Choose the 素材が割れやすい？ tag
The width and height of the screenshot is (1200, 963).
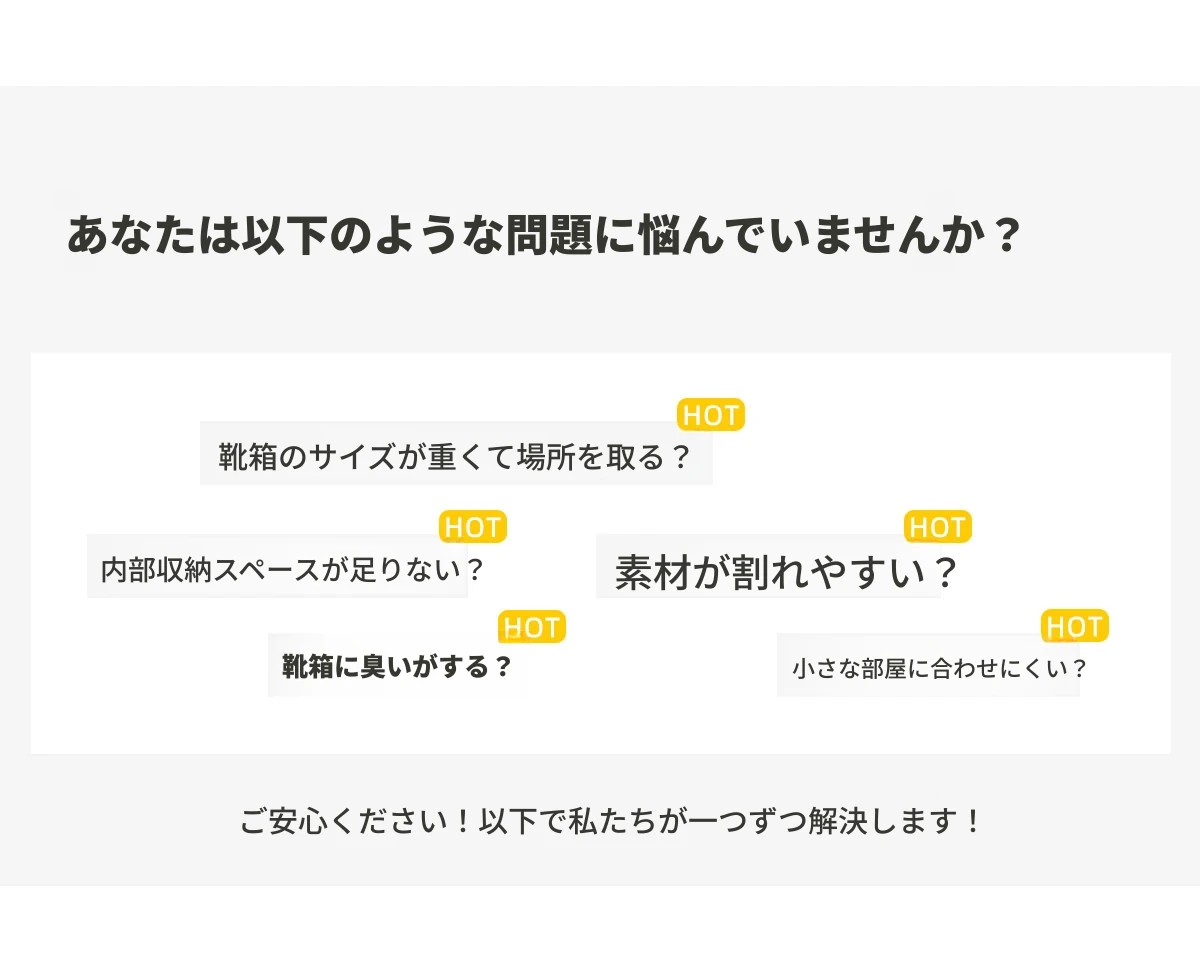point(768,573)
